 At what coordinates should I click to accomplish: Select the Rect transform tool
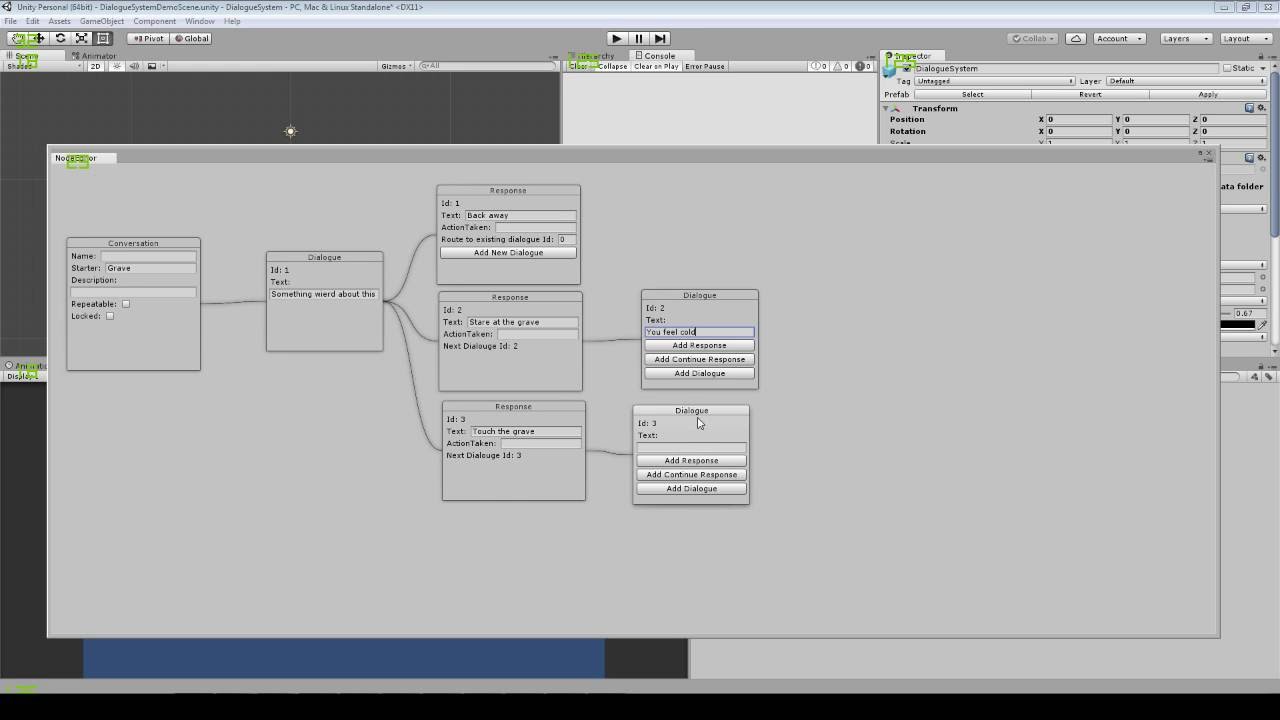102,38
